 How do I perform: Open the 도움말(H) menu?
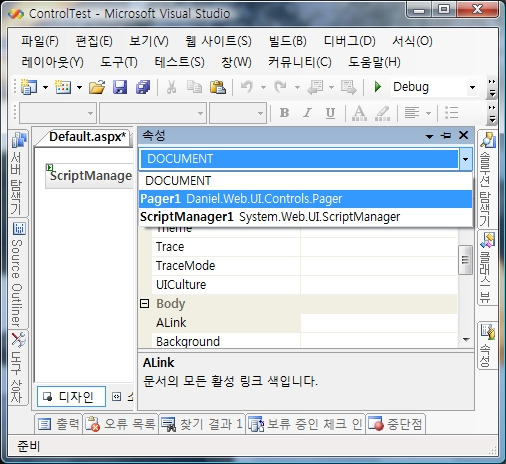coord(374,62)
